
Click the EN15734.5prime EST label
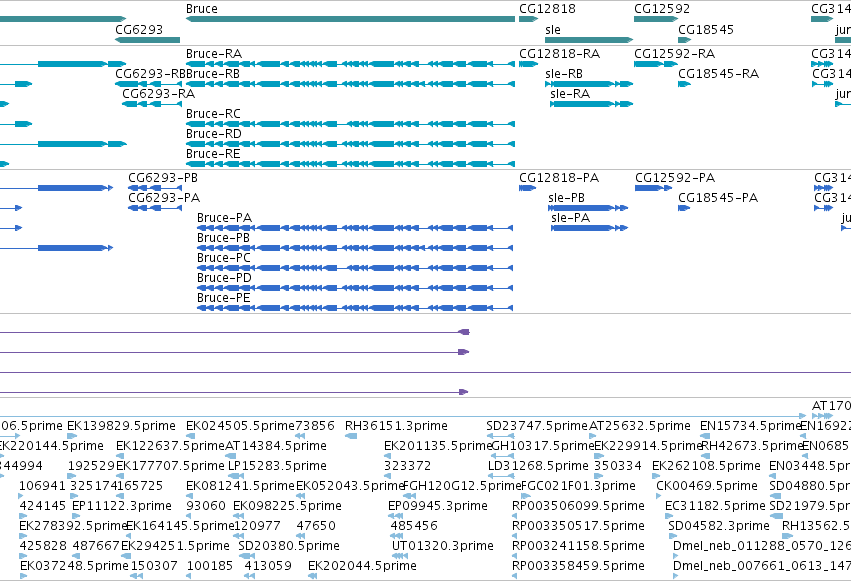point(751,426)
